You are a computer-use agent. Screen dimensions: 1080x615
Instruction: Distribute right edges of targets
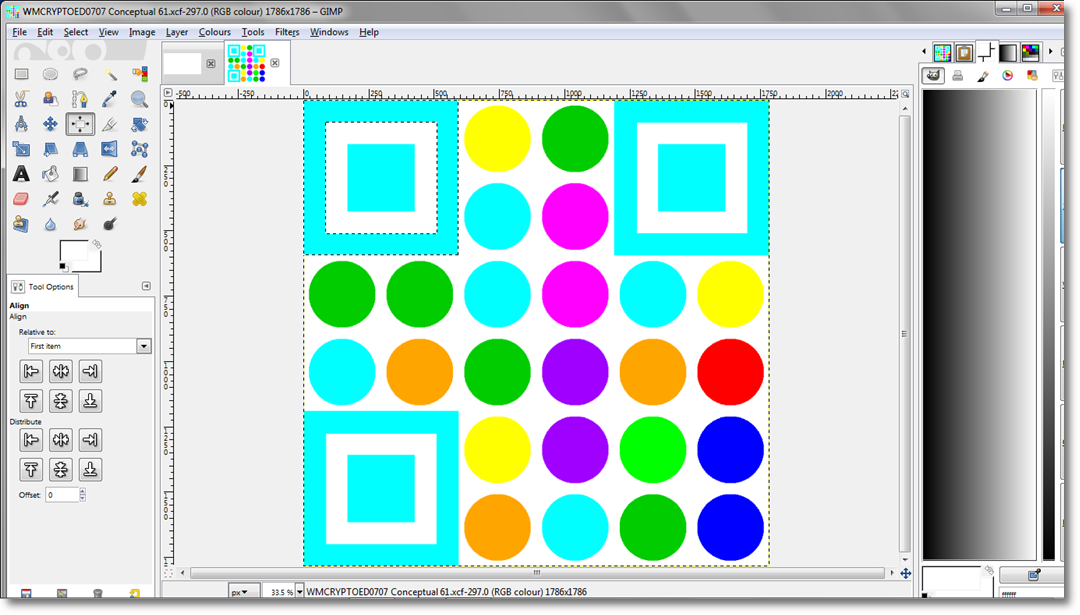point(90,440)
